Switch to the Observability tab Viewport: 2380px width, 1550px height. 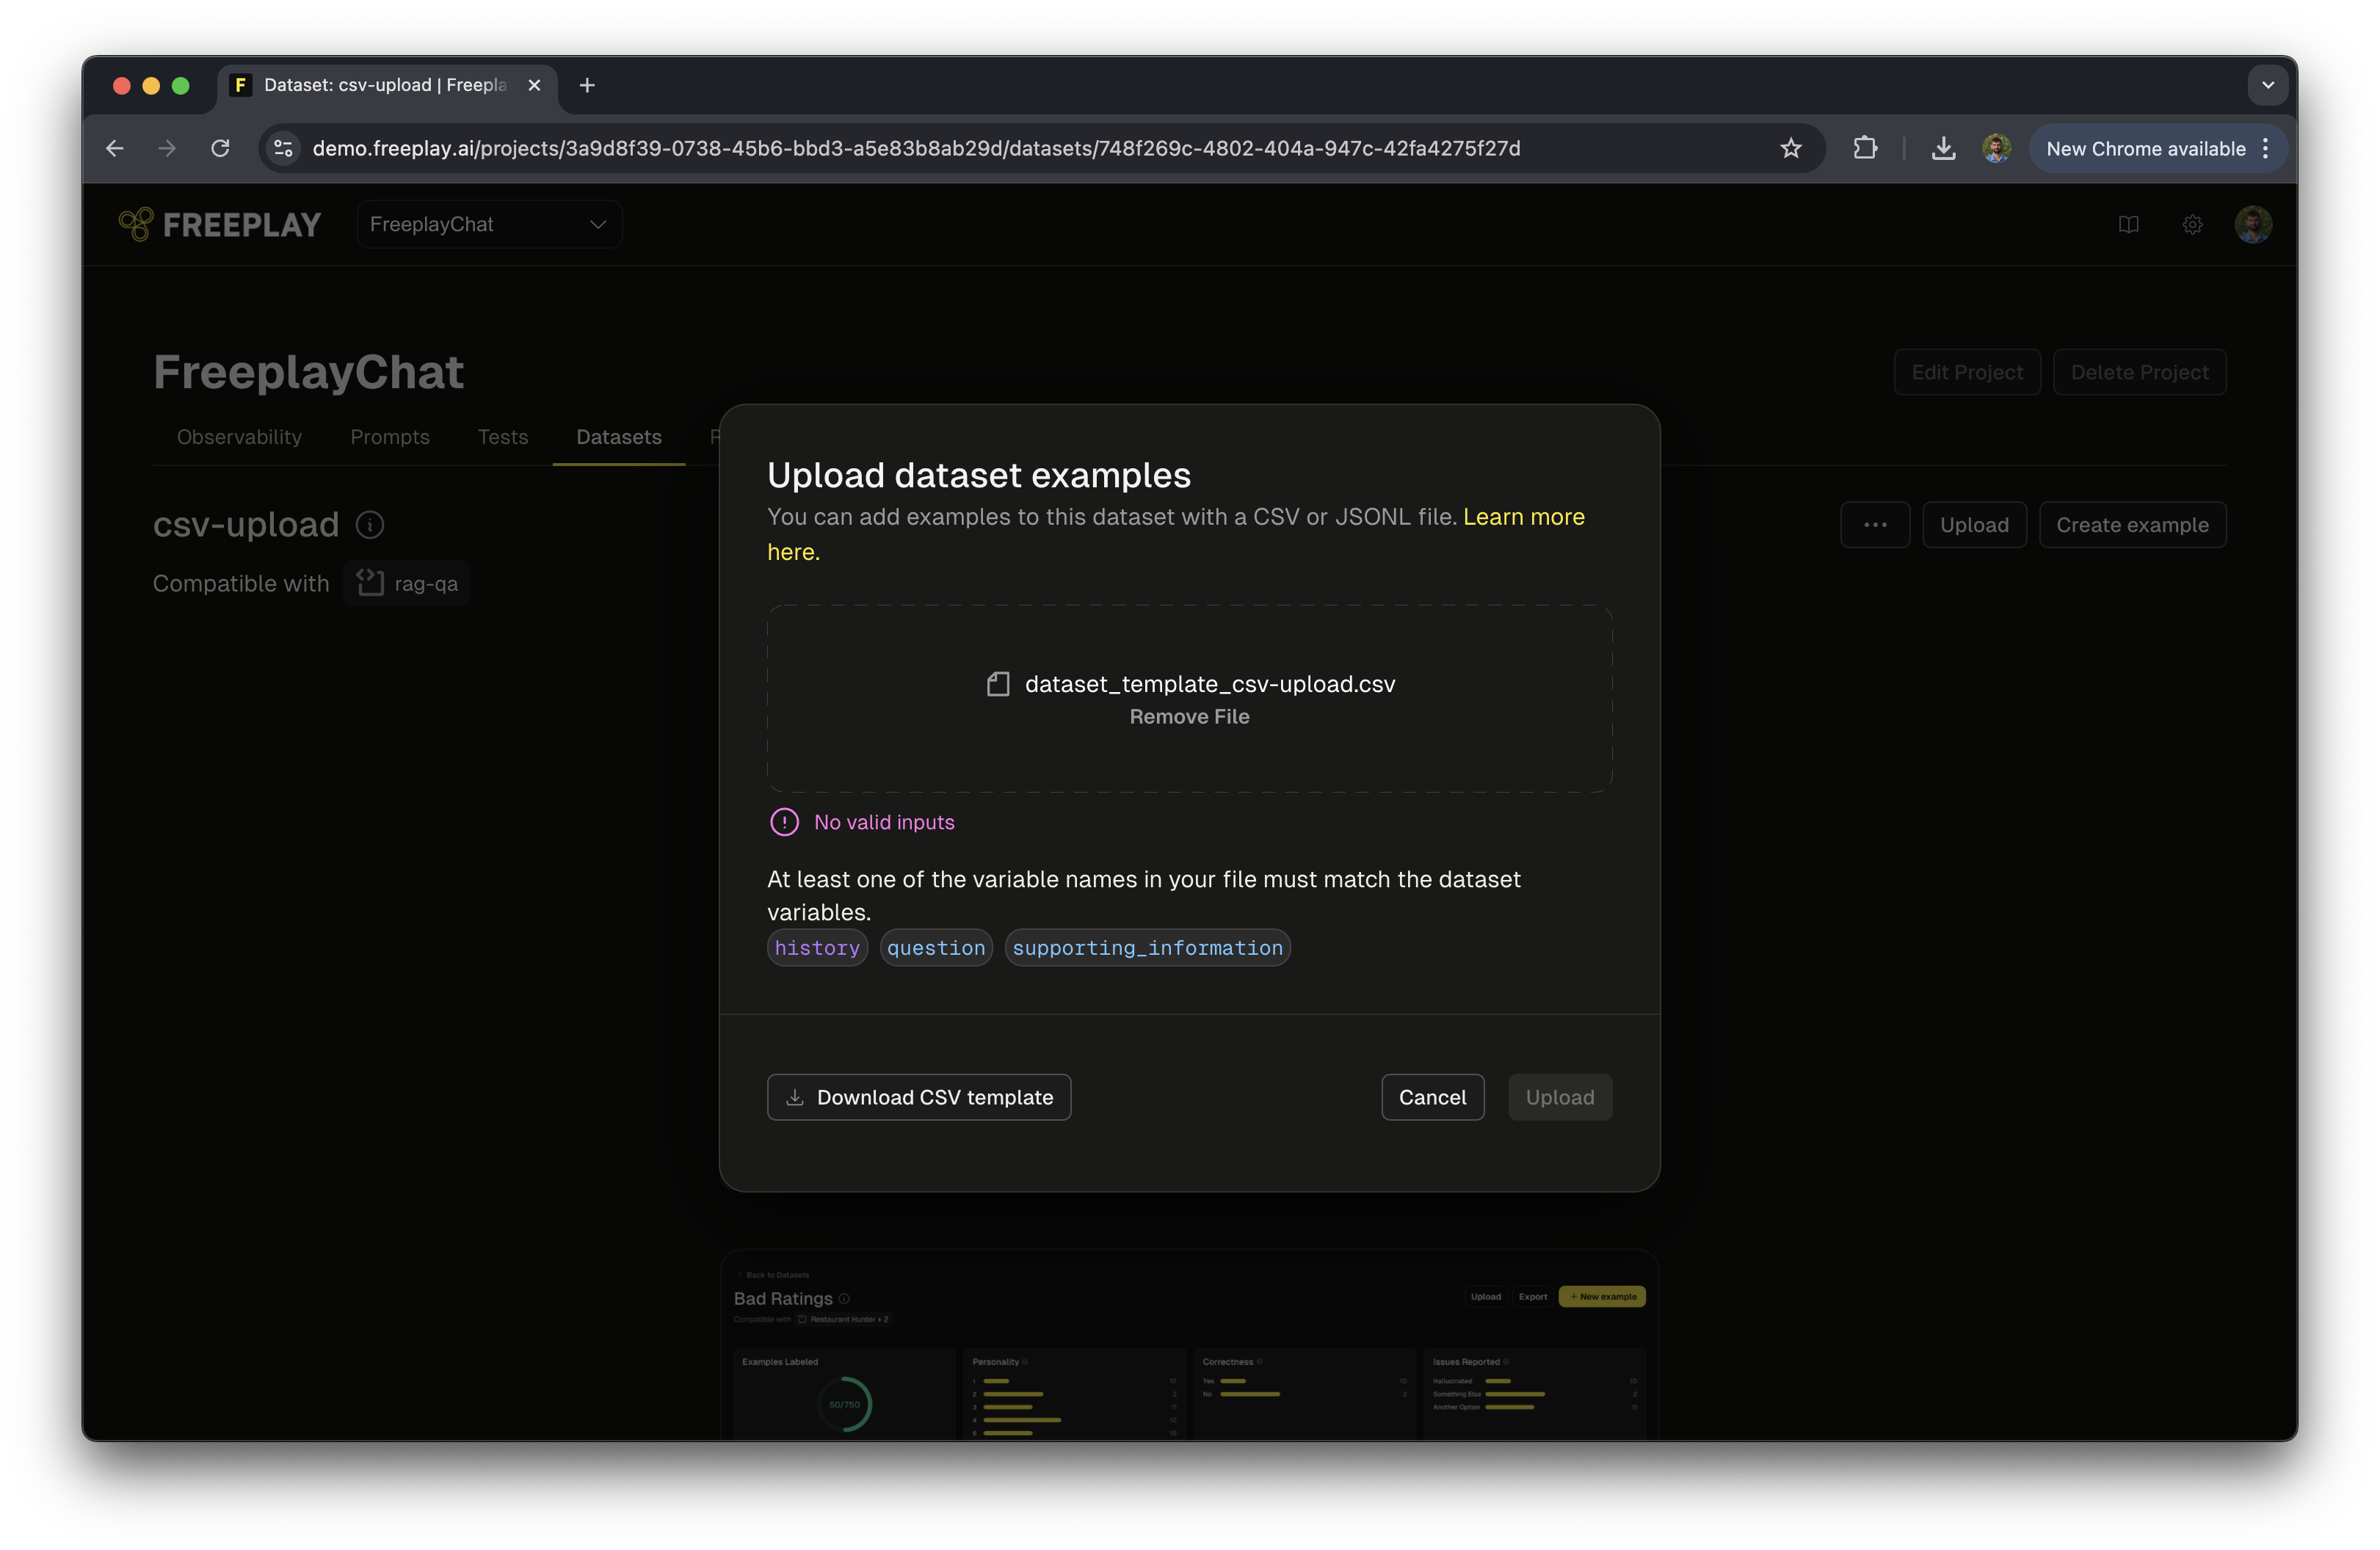point(239,437)
